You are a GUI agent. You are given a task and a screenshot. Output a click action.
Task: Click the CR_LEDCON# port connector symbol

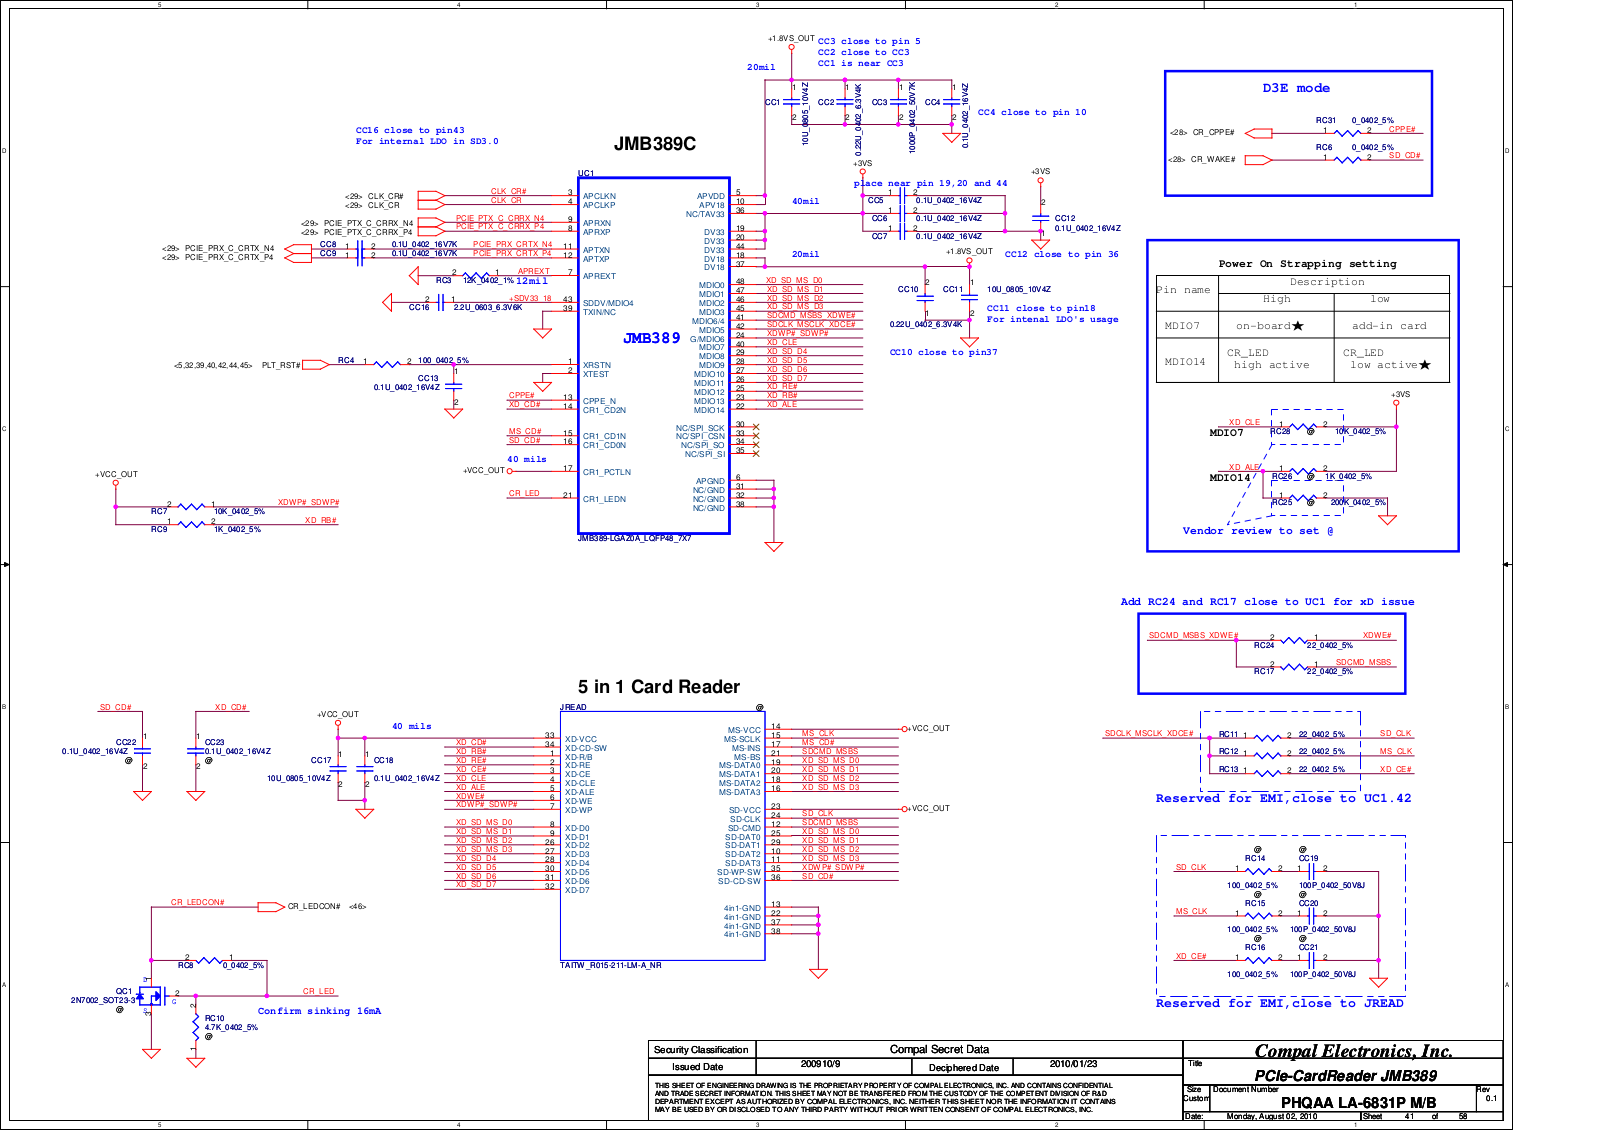[x=271, y=907]
